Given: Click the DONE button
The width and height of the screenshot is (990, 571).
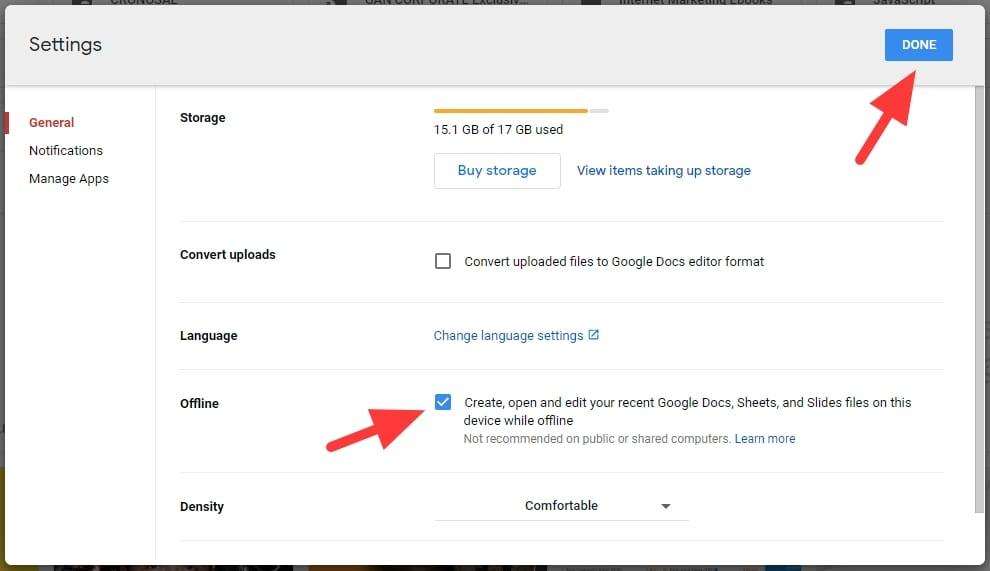Looking at the screenshot, I should coord(918,45).
